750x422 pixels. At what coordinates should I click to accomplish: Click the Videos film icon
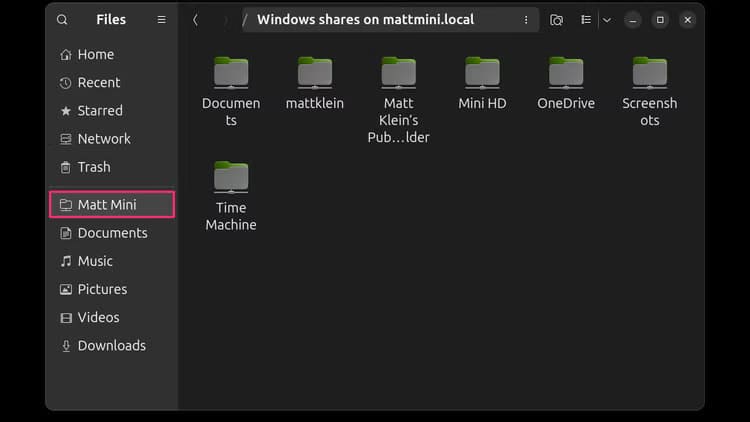66,318
